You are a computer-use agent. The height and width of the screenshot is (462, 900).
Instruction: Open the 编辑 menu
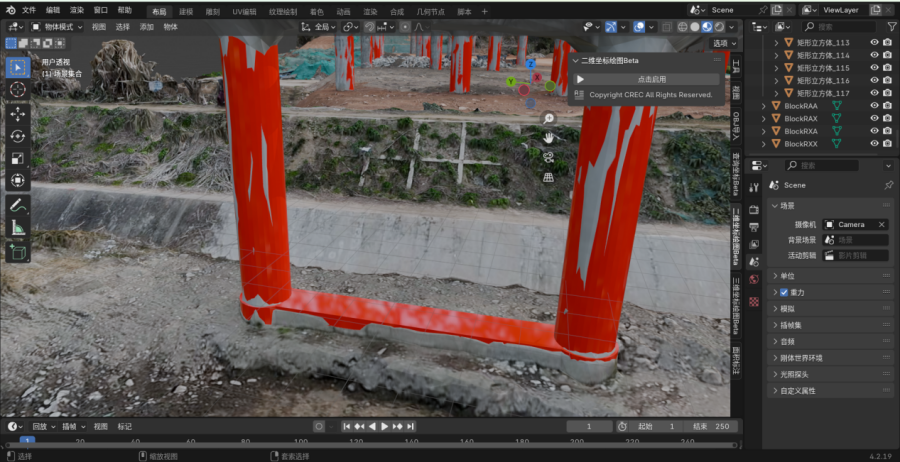point(53,10)
